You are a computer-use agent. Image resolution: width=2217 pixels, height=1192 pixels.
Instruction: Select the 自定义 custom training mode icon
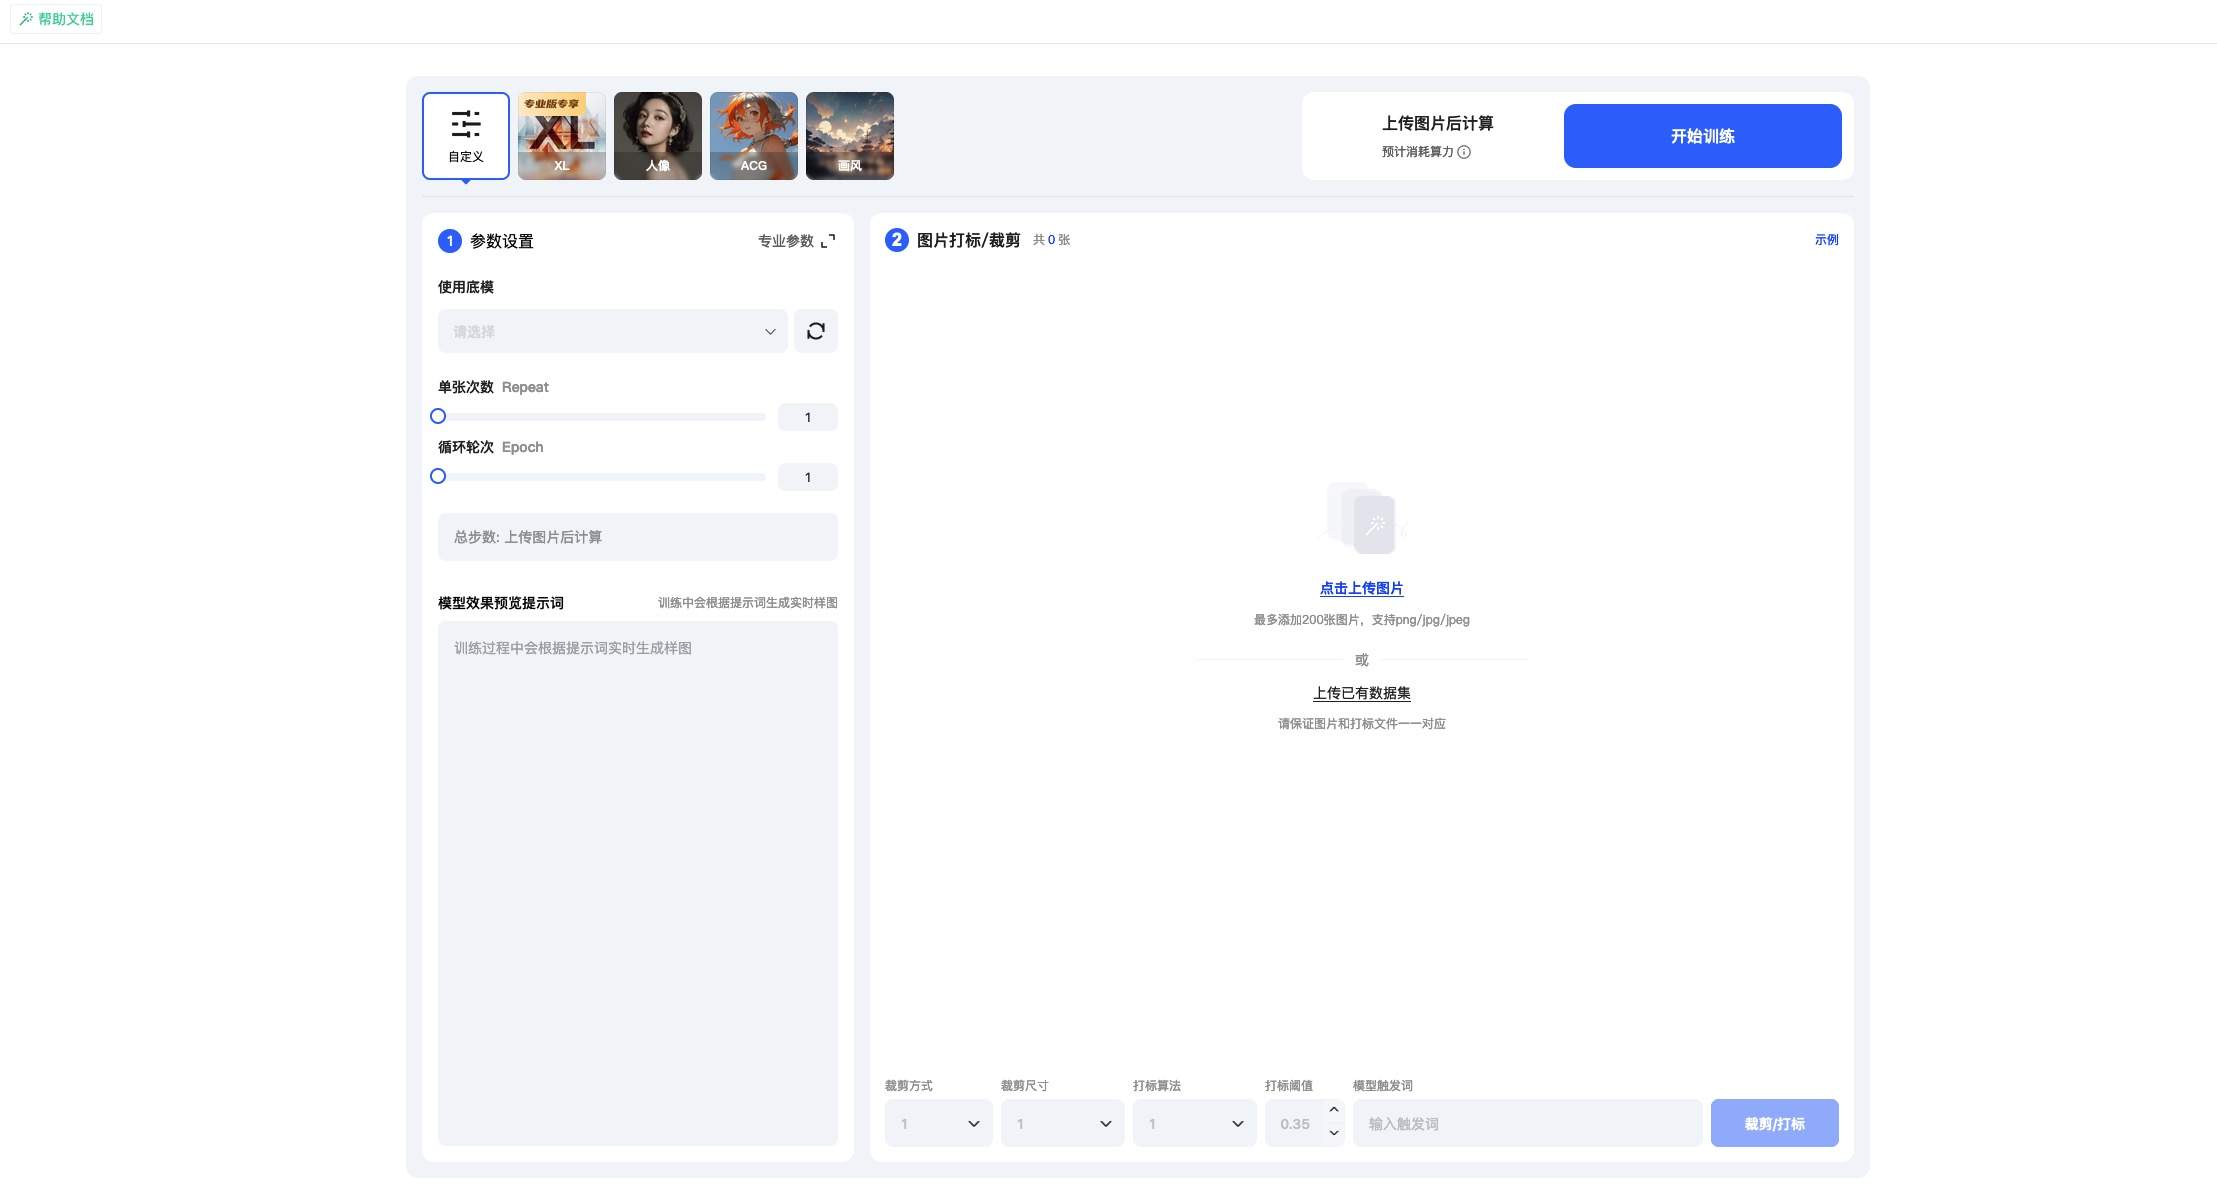coord(465,135)
